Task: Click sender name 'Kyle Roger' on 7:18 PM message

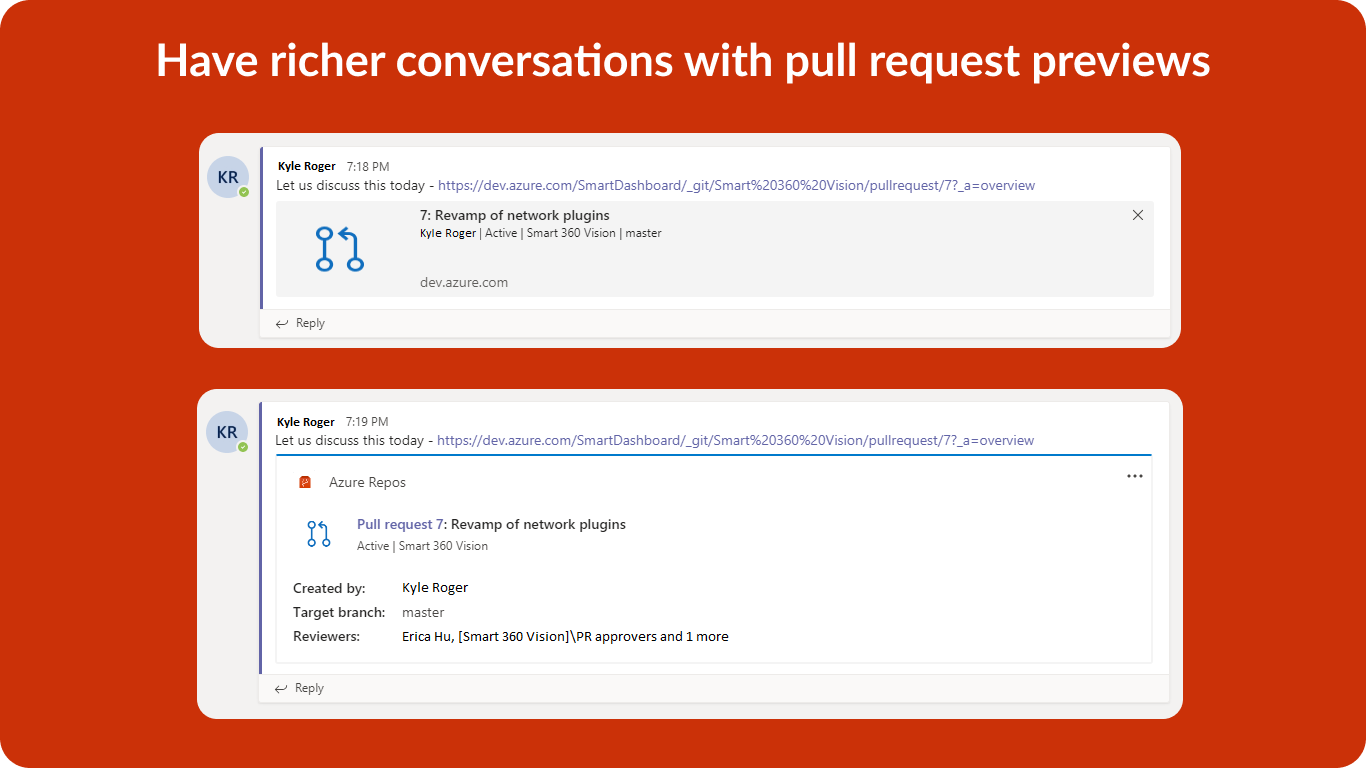Action: point(307,166)
